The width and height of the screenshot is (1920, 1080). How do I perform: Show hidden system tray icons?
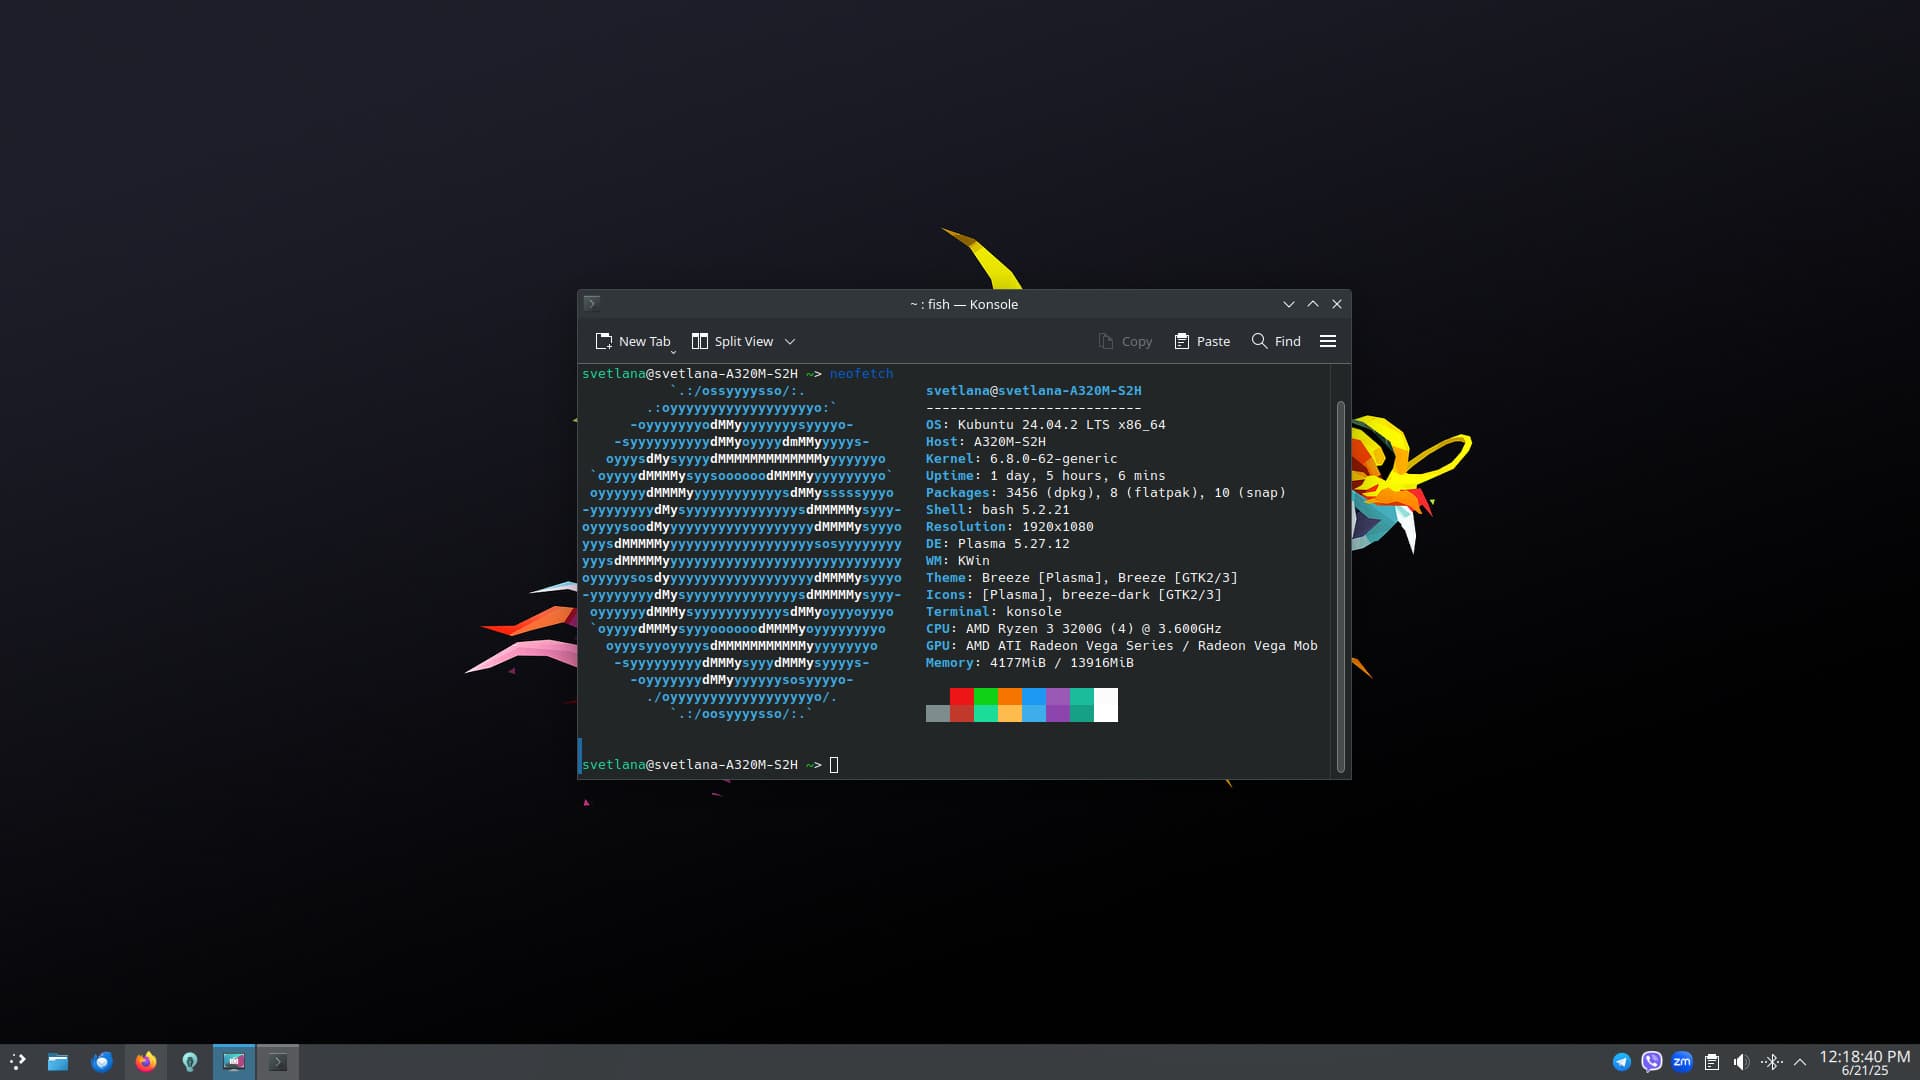[x=1800, y=1062]
